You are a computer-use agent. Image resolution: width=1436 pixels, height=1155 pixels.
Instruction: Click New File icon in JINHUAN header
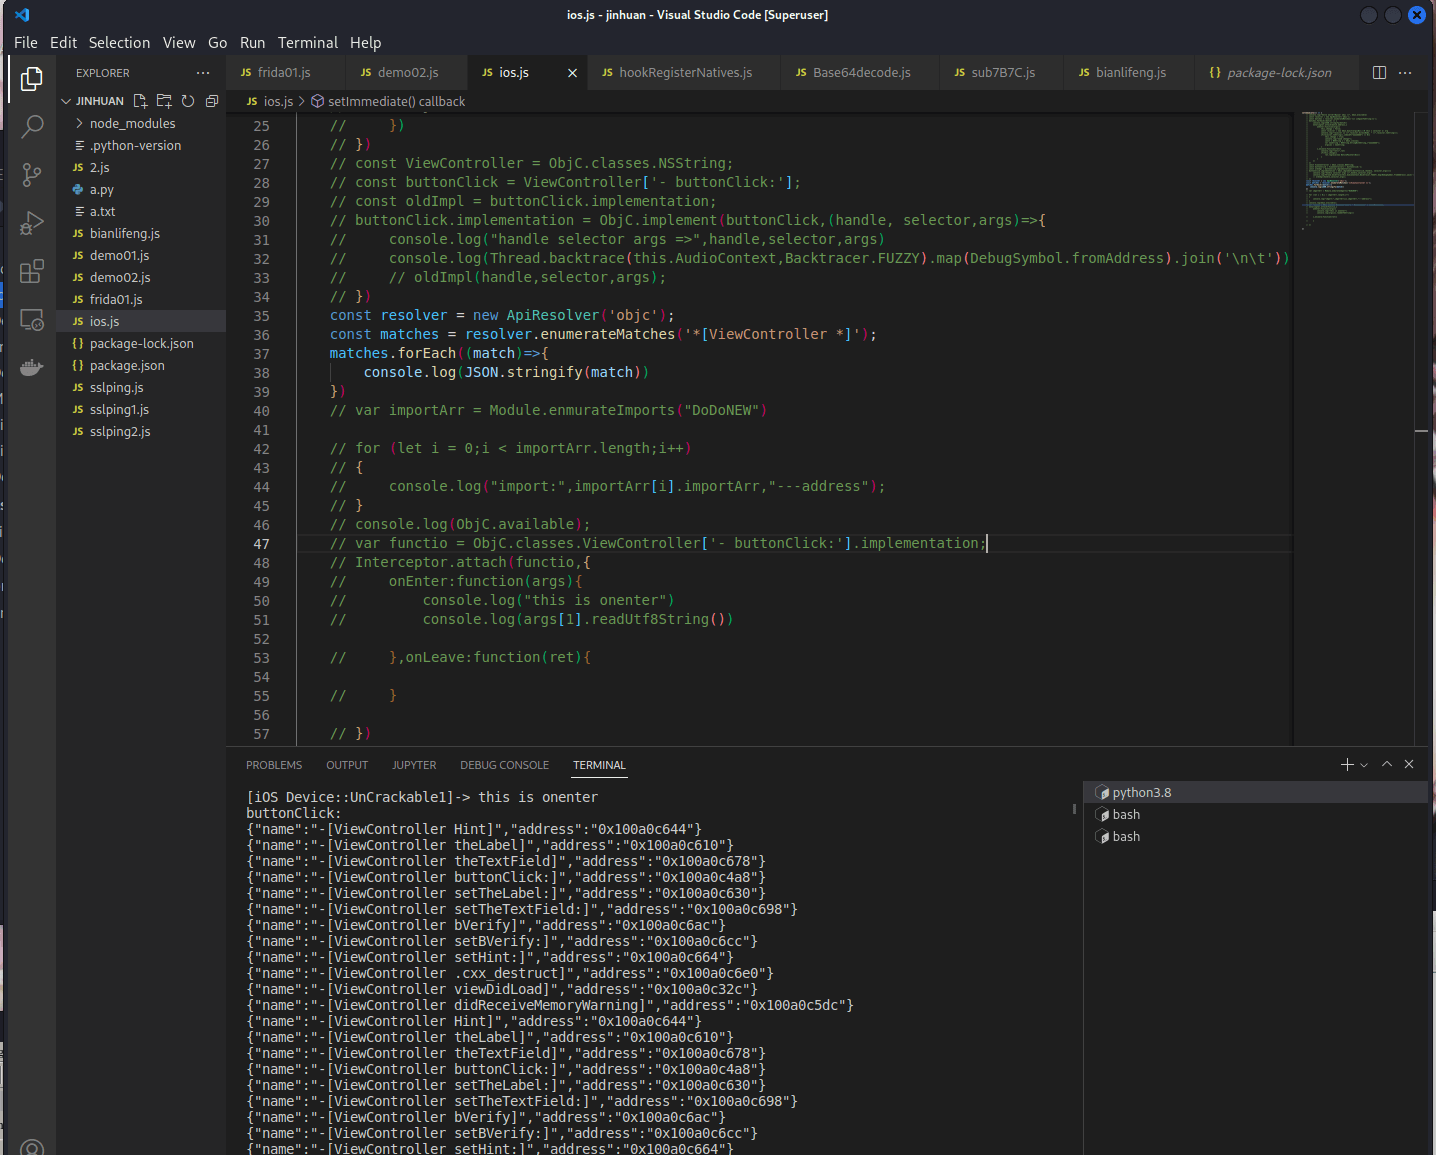coord(140,101)
